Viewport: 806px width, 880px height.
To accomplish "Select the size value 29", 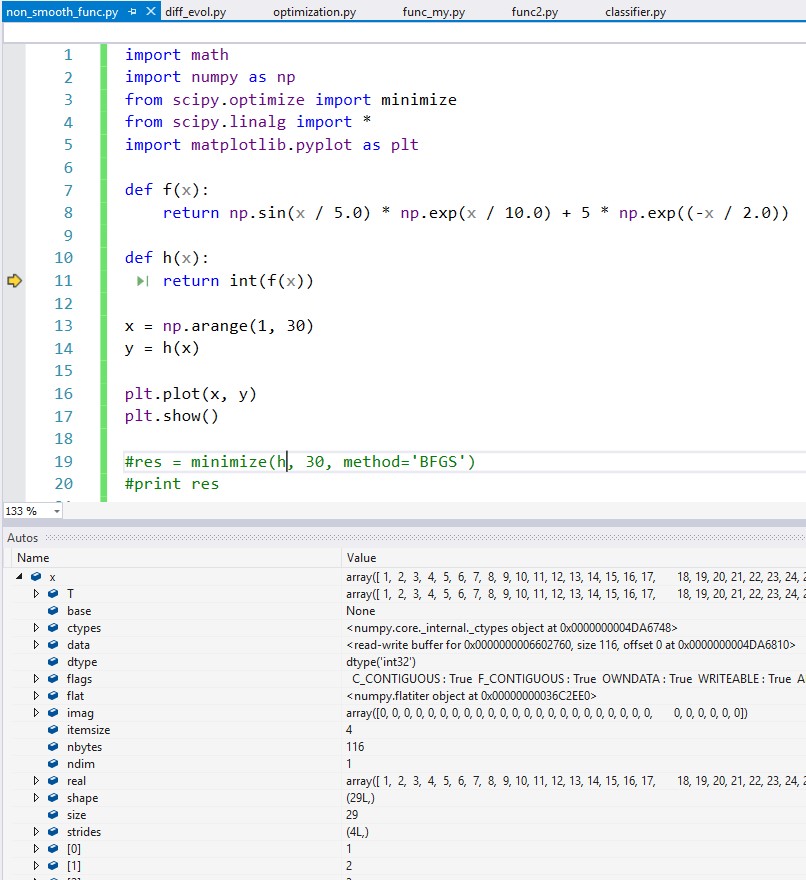I will tap(352, 814).
